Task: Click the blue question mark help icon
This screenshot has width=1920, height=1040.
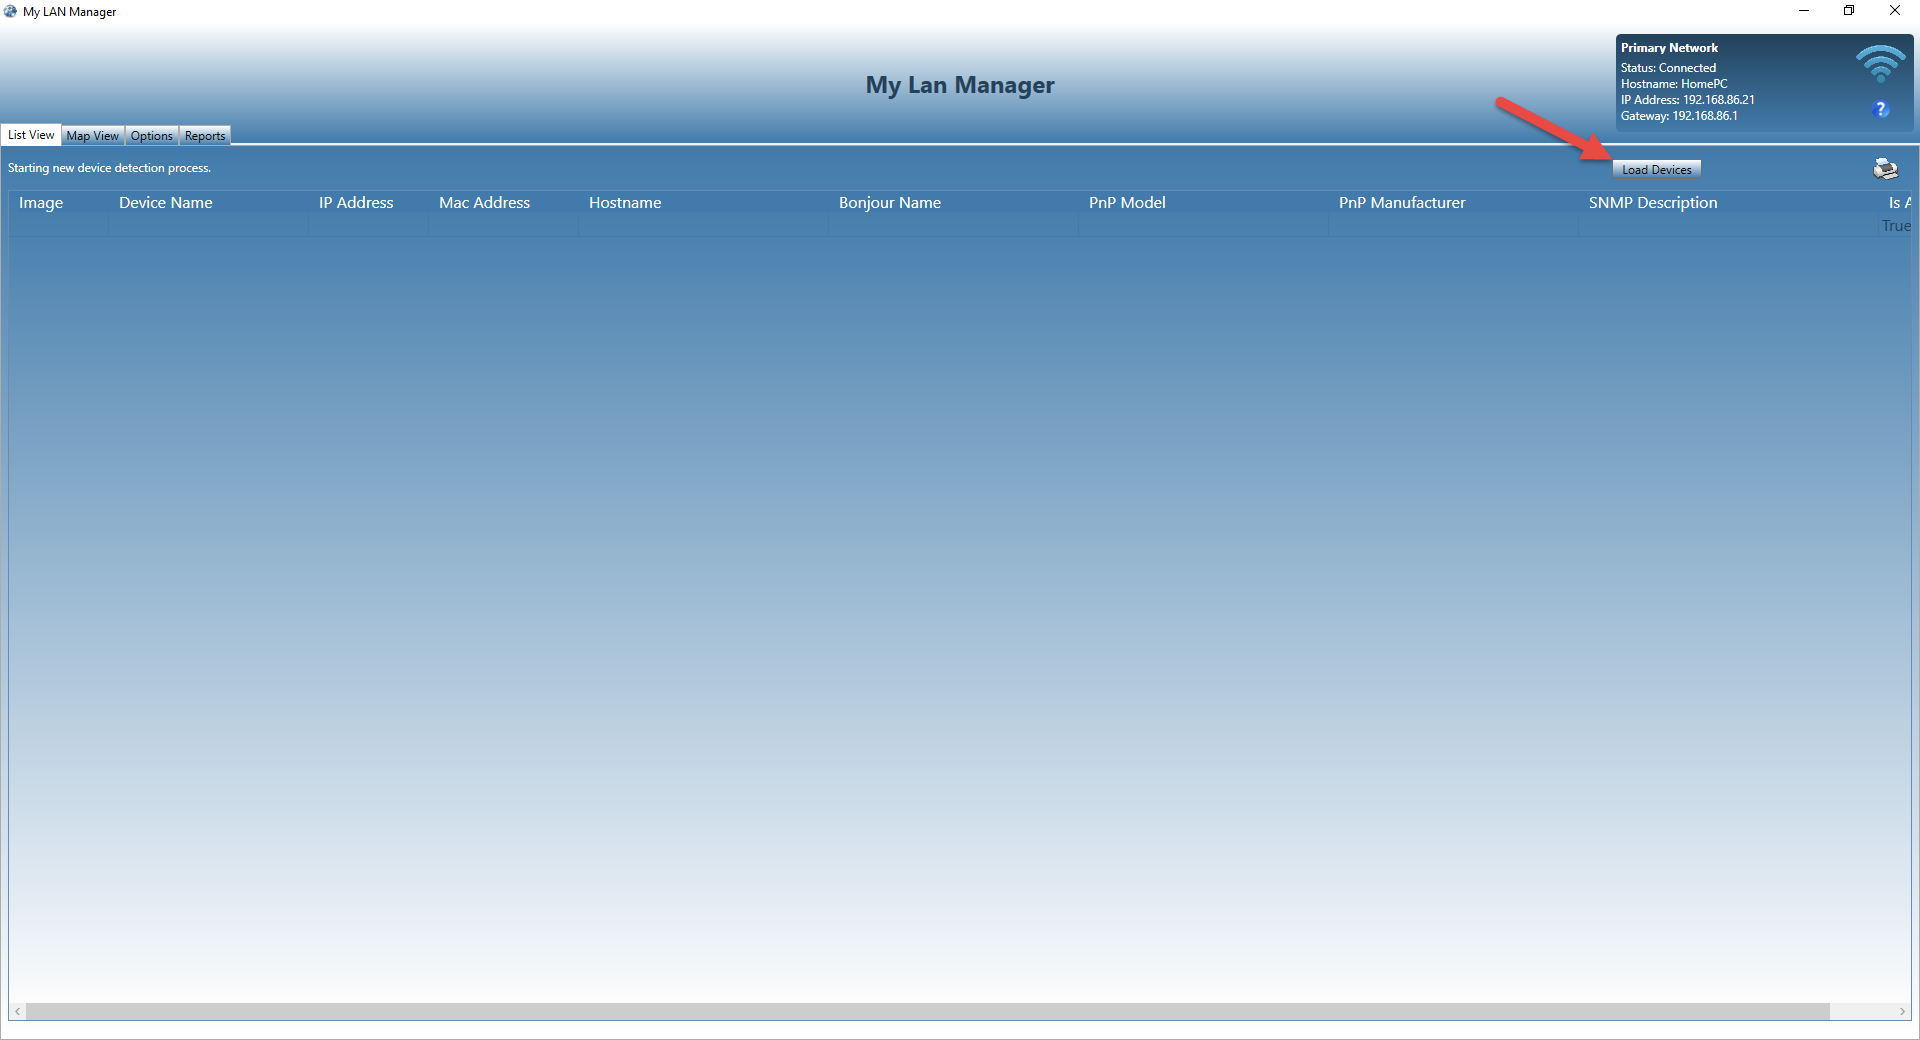Action: coord(1881,109)
